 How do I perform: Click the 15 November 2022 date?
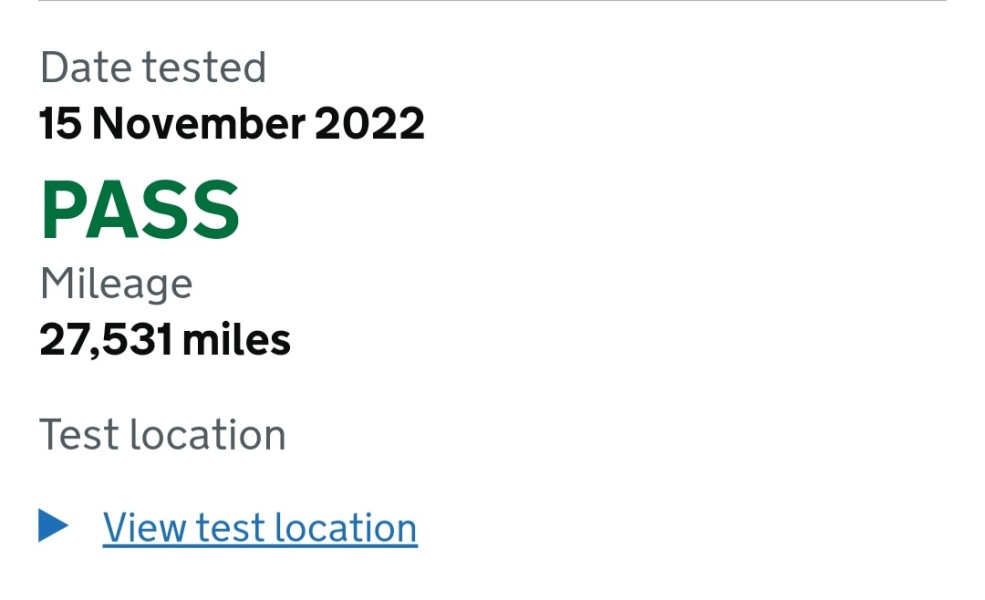pyautogui.click(x=232, y=124)
